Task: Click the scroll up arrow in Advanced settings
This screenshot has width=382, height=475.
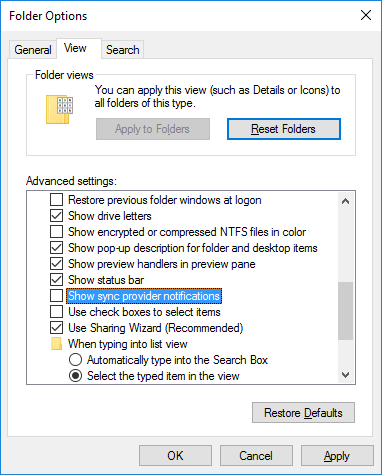Action: (346, 201)
